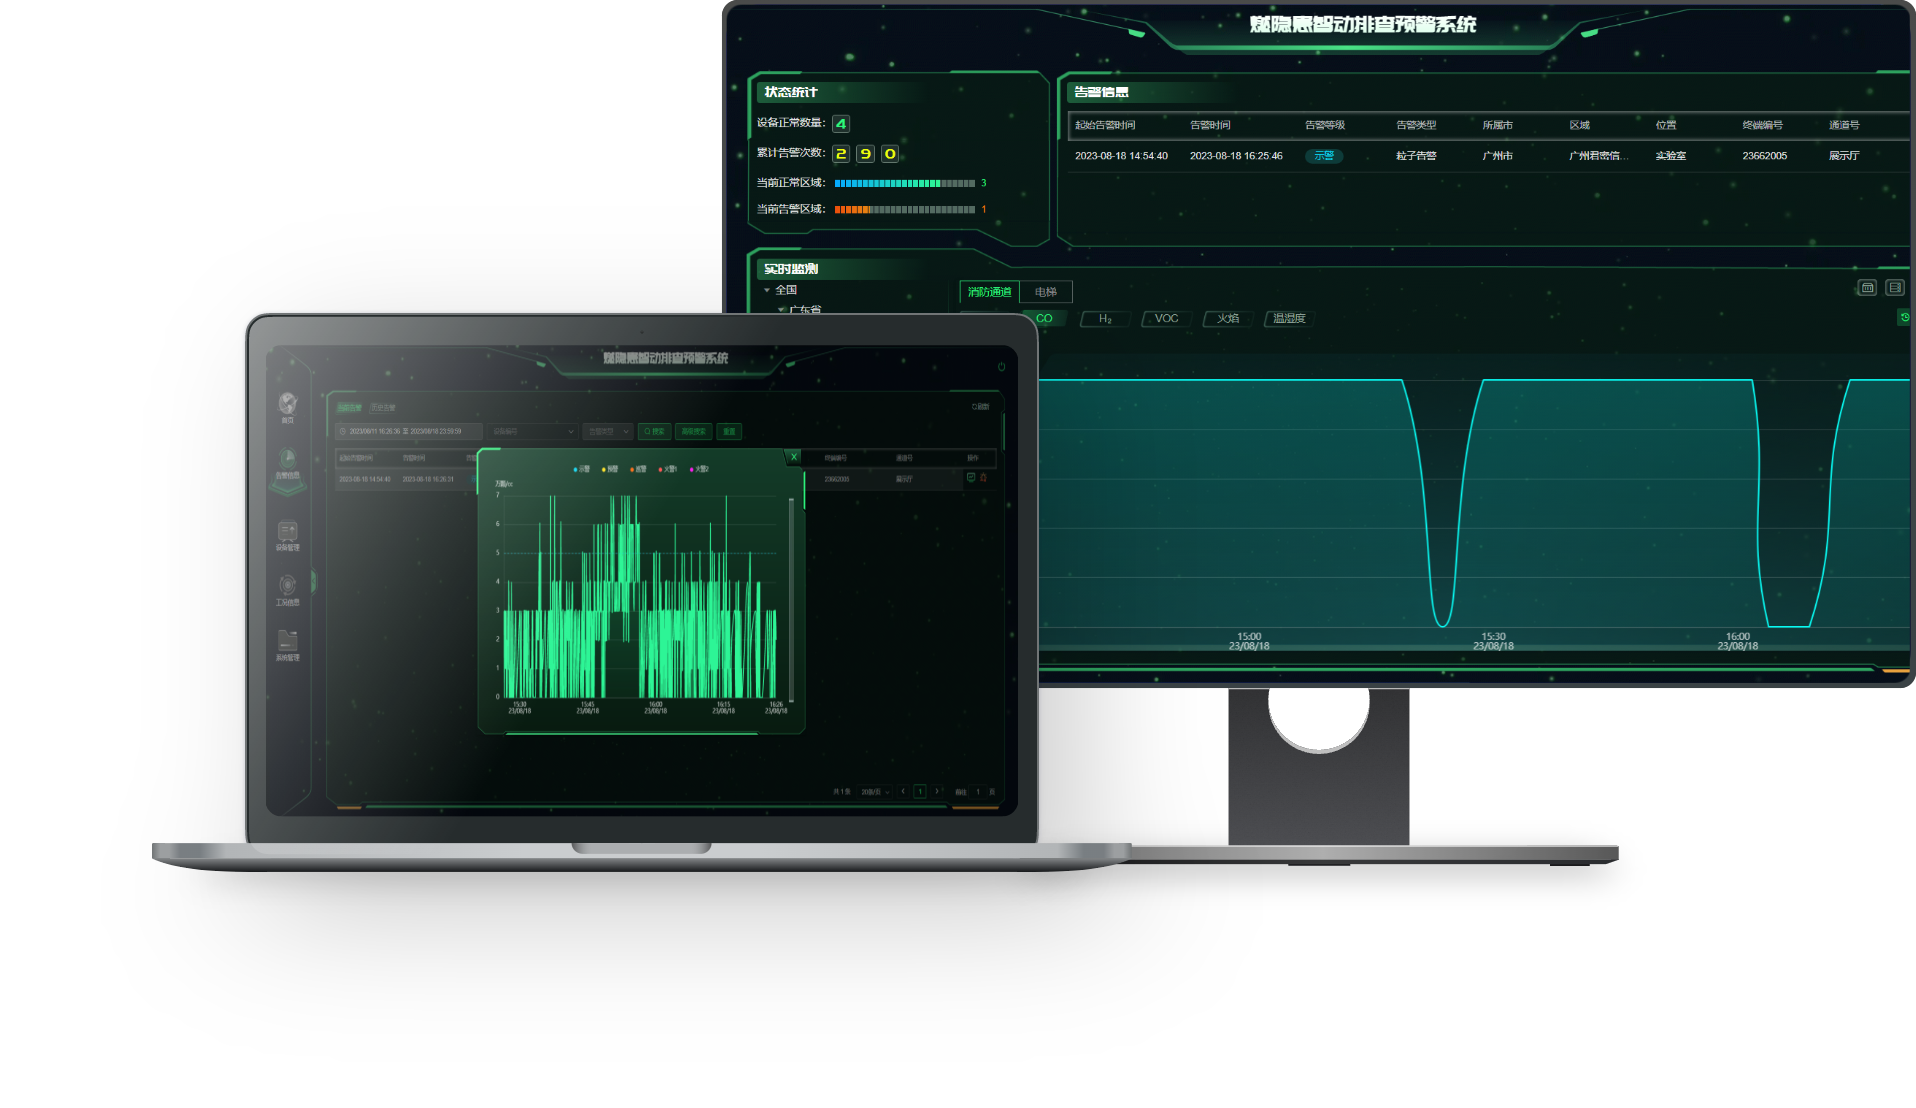Image resolution: width=1916 pixels, height=1108 pixels.
Task: Click the 搜索 search button
Action: 655,432
